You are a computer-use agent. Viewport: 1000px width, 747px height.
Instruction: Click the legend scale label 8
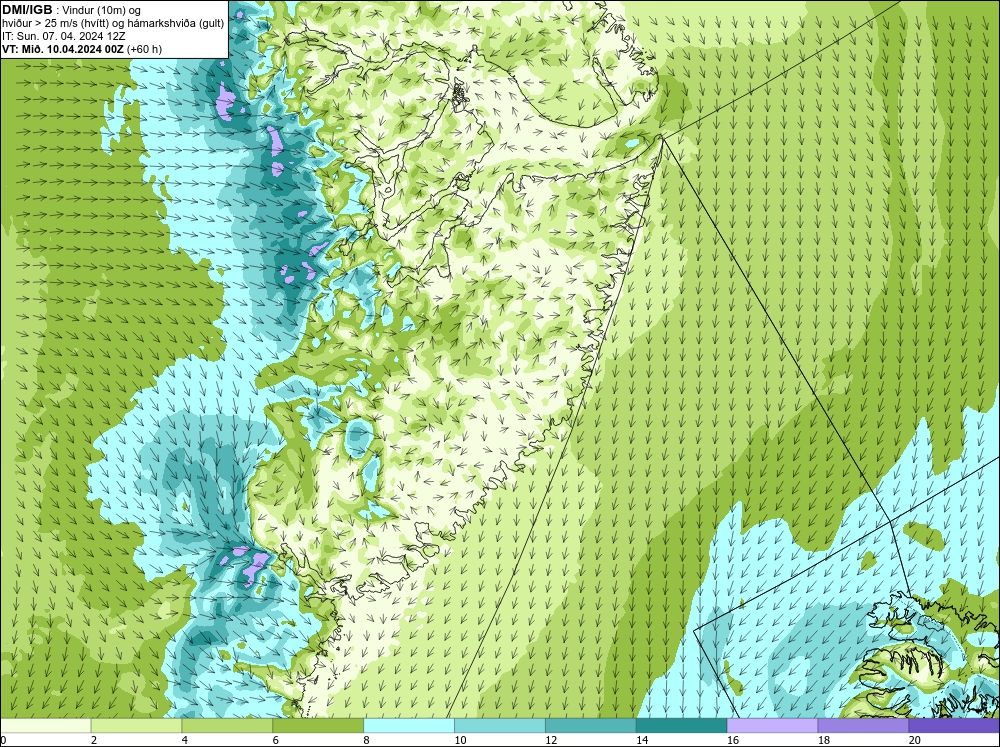(x=367, y=740)
